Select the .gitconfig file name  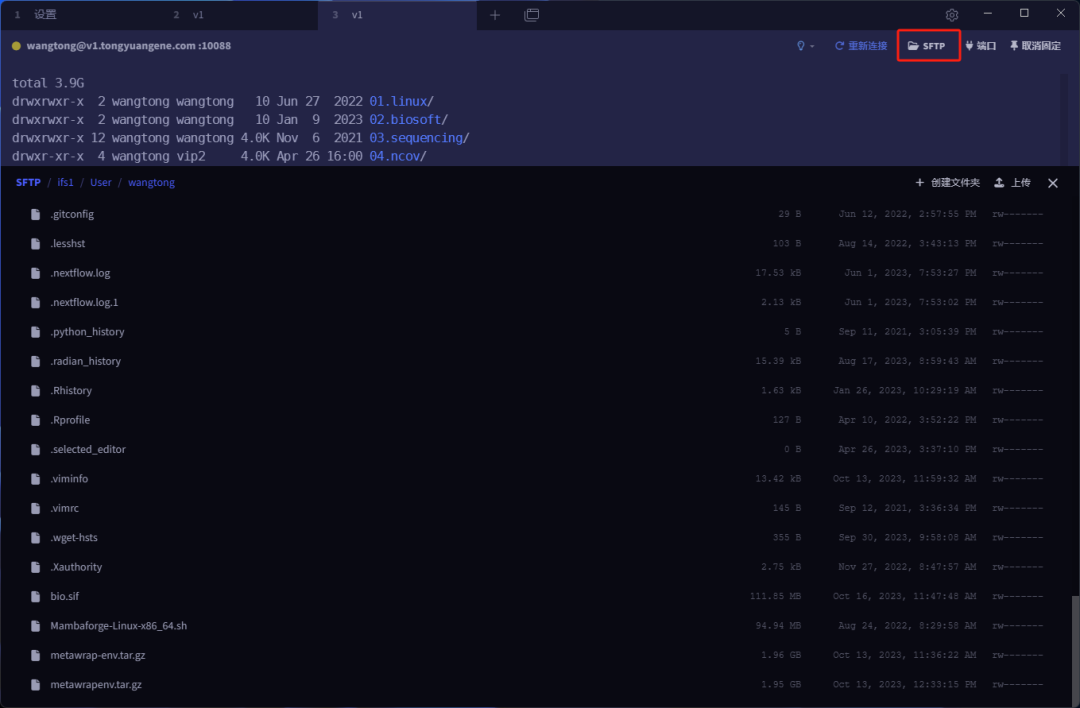pyautogui.click(x=72, y=214)
